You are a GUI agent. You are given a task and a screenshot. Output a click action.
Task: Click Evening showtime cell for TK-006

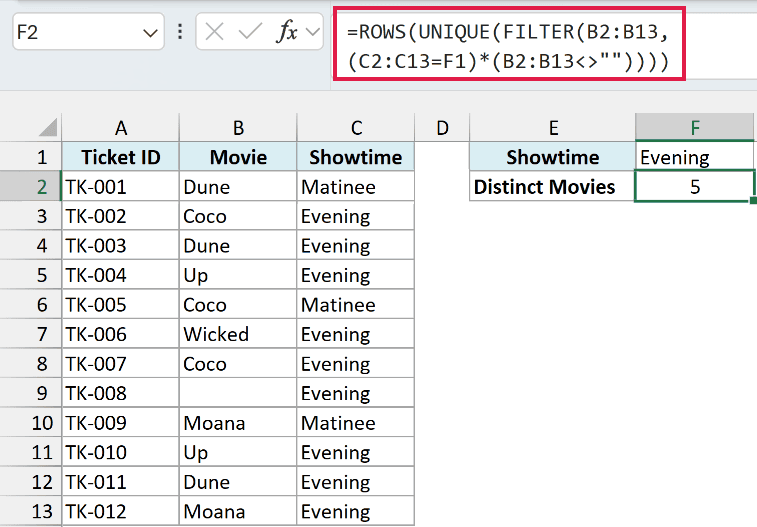point(356,334)
